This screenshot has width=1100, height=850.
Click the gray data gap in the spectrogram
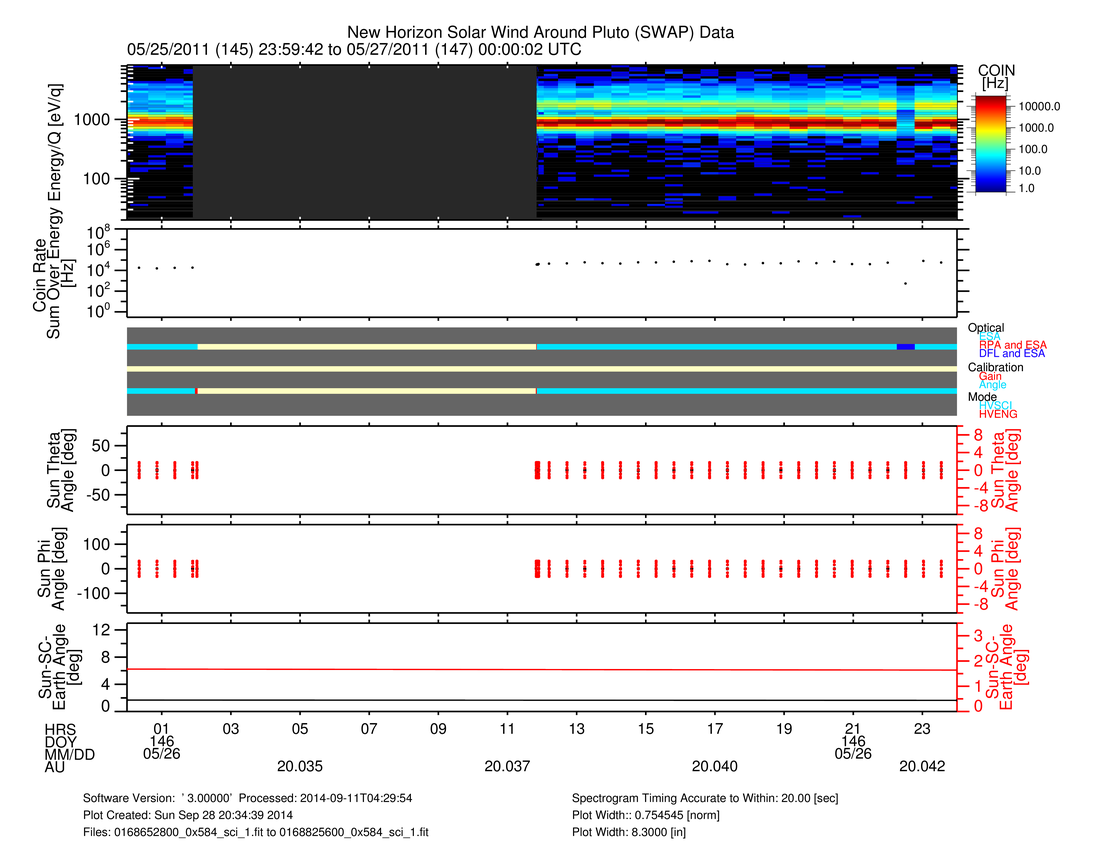364,142
